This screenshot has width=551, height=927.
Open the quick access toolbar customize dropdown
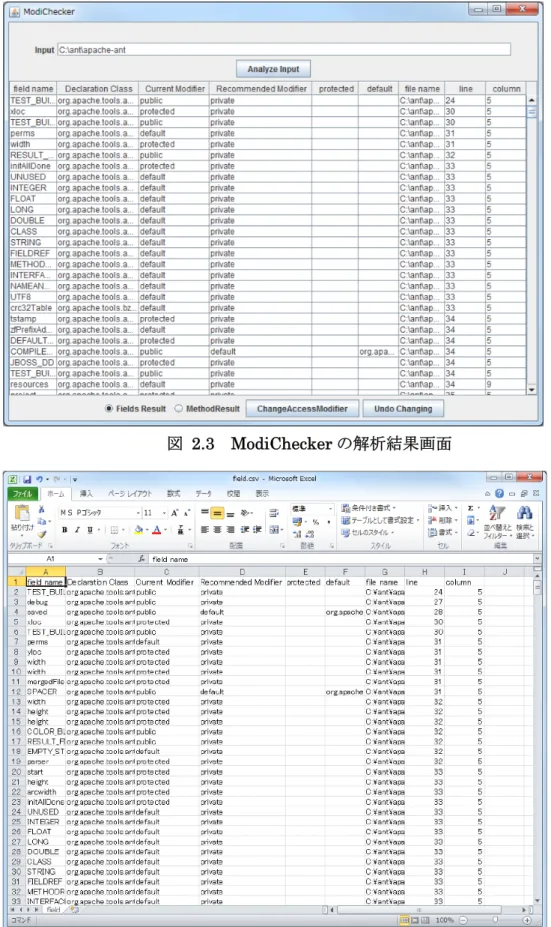point(74,479)
